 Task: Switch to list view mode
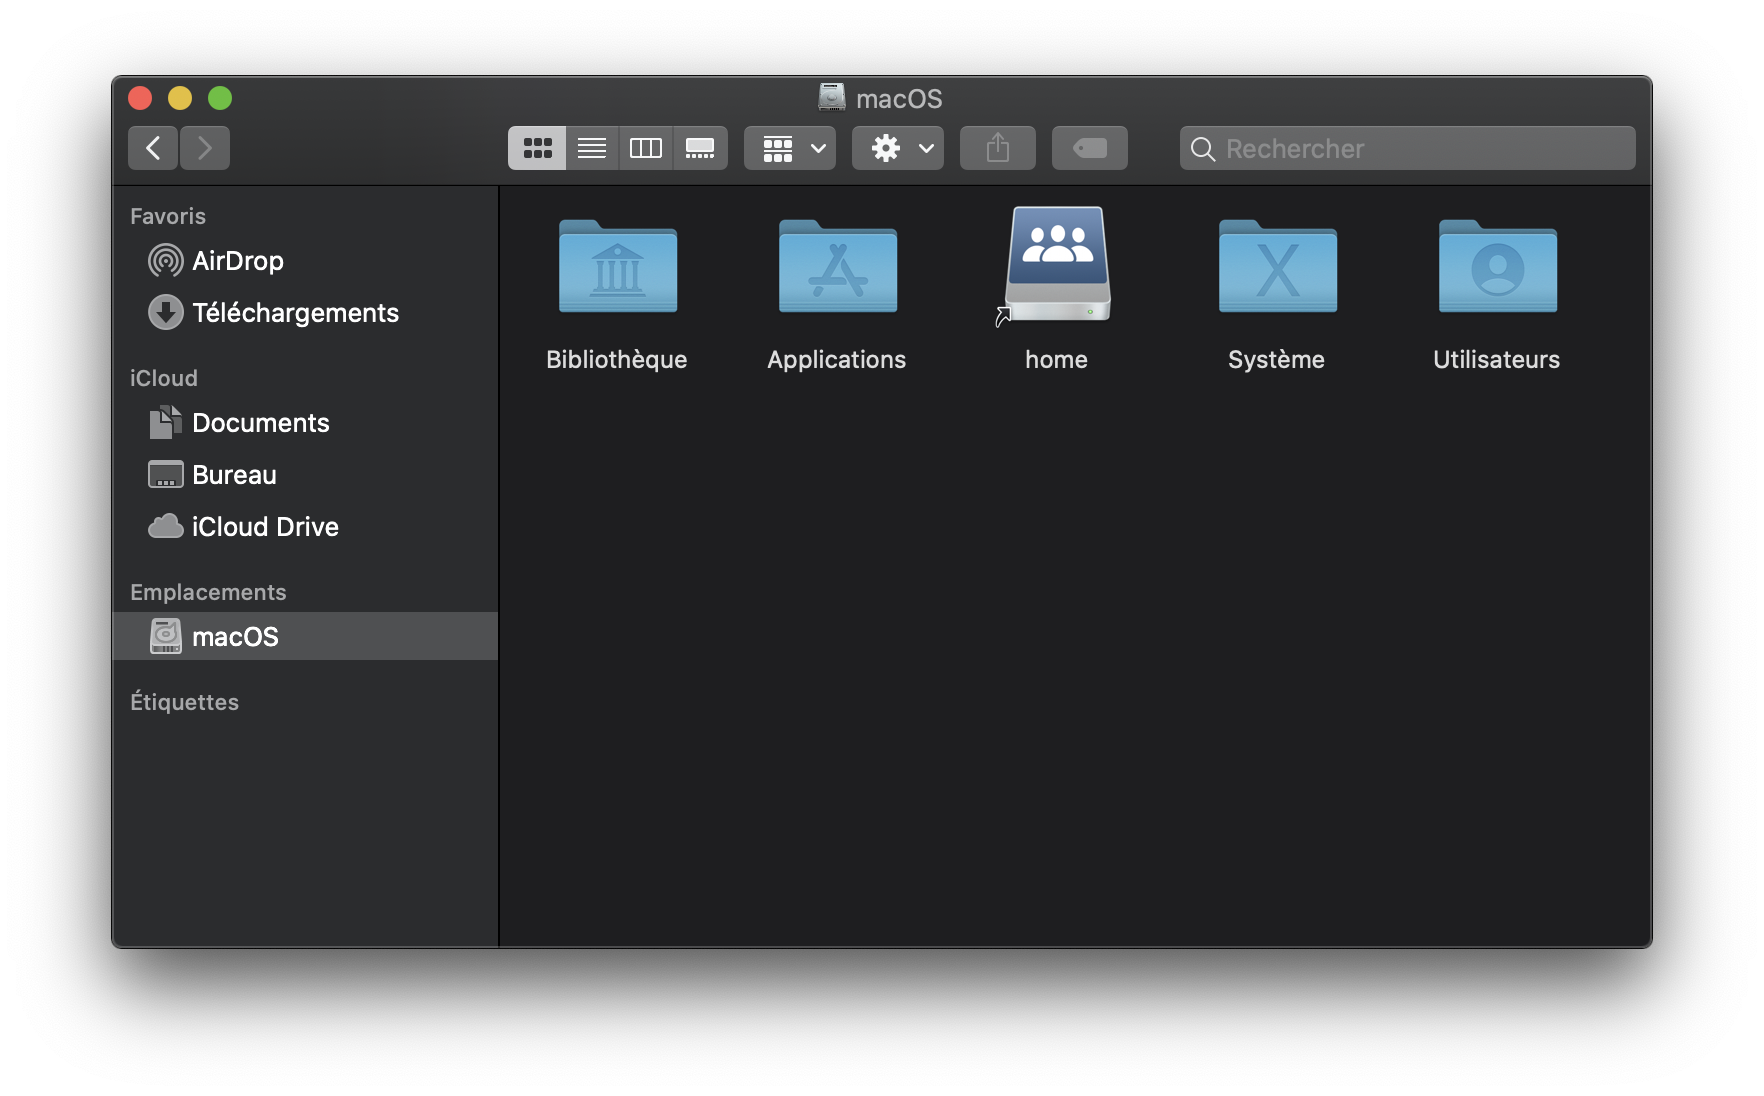click(x=592, y=148)
